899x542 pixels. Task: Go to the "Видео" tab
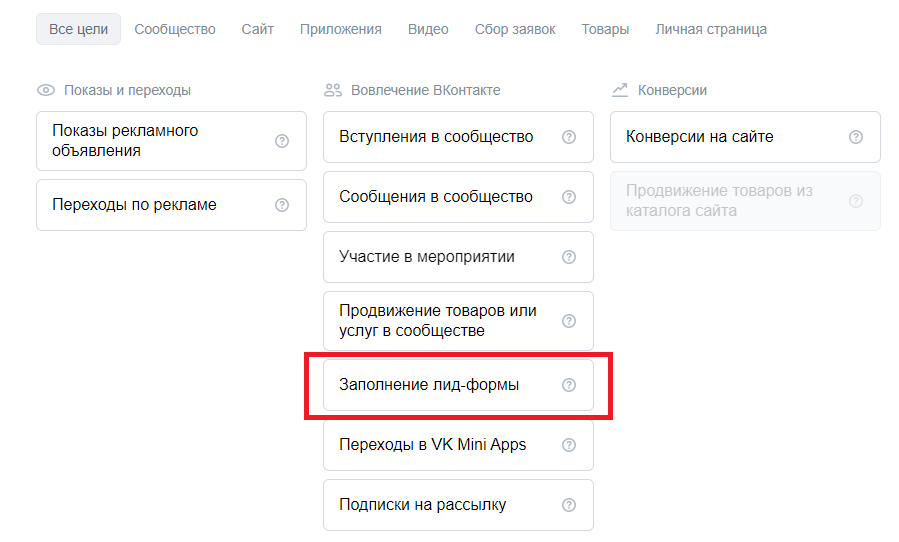coord(428,29)
